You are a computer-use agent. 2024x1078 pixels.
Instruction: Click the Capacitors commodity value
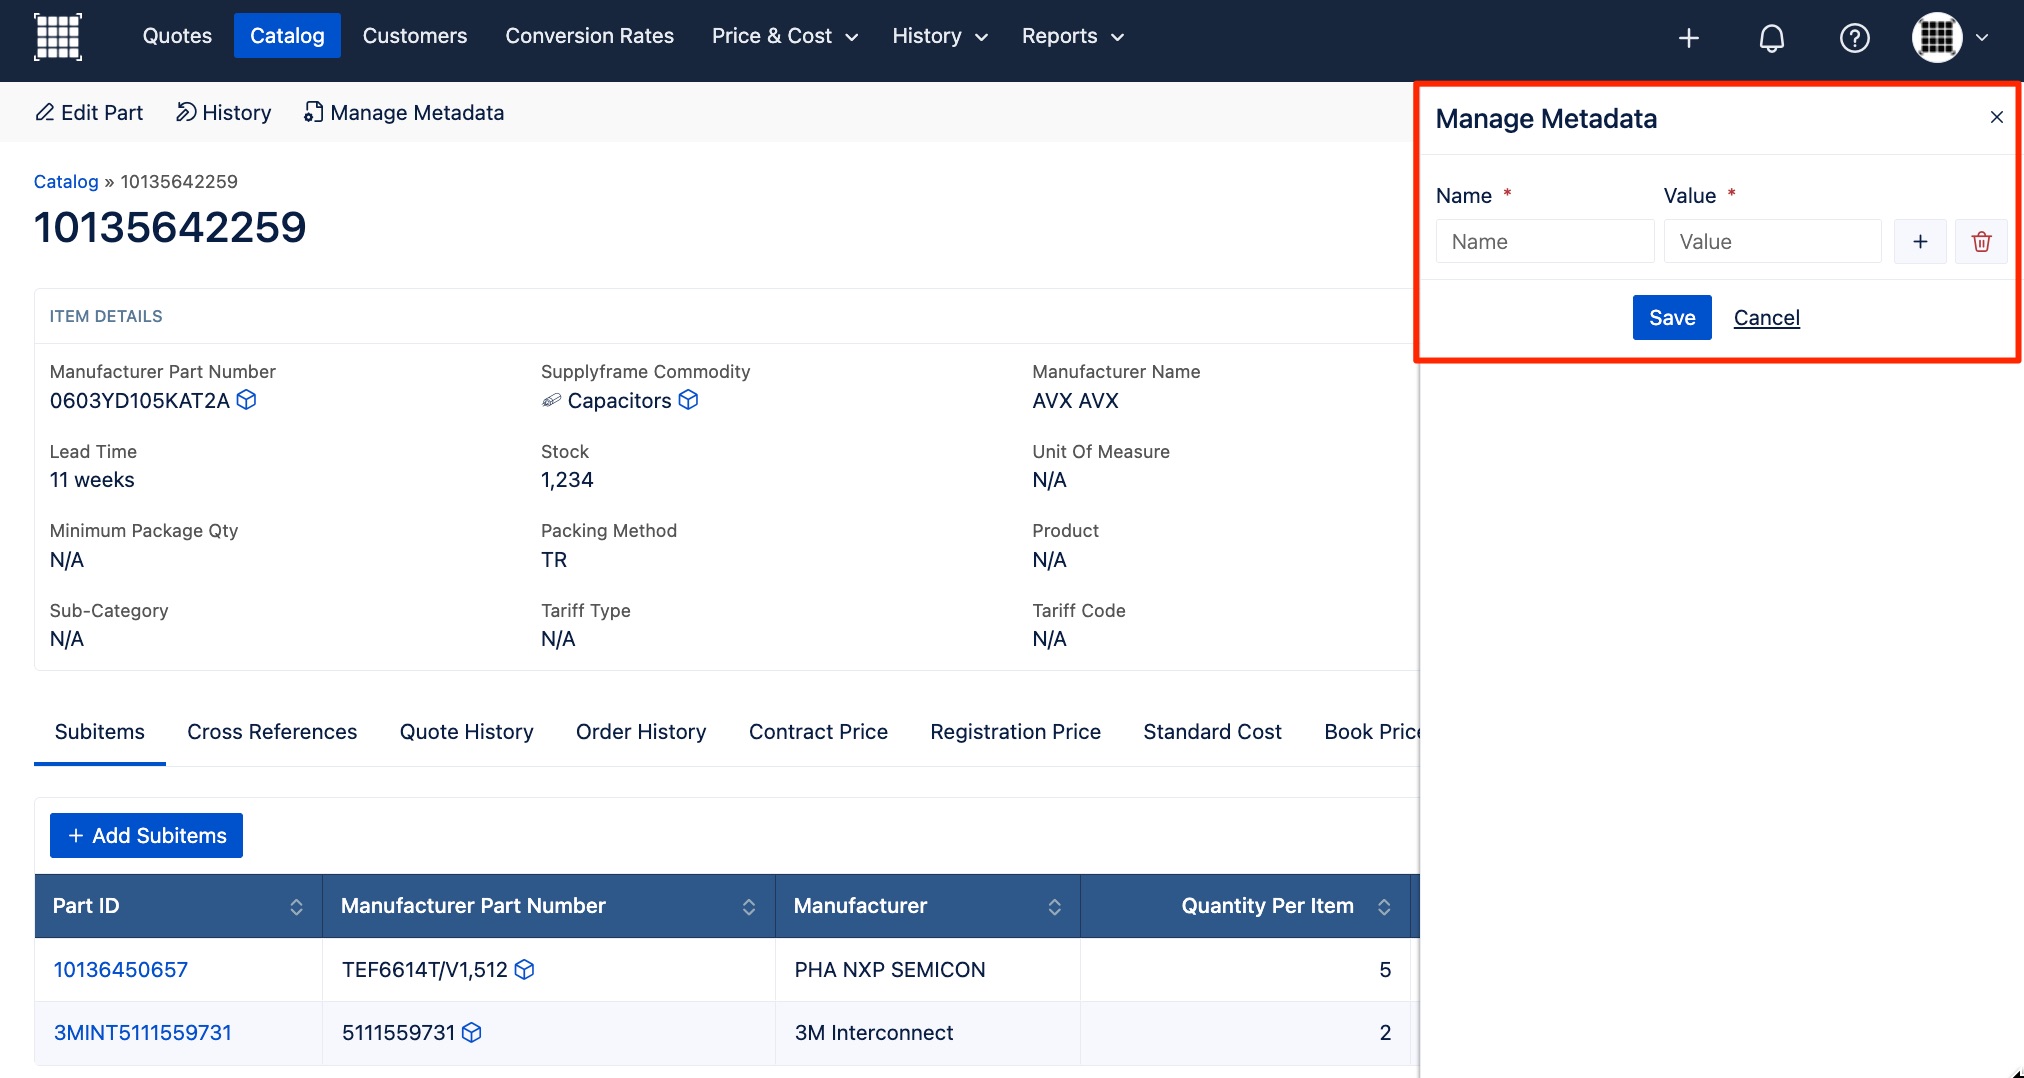[x=619, y=400]
